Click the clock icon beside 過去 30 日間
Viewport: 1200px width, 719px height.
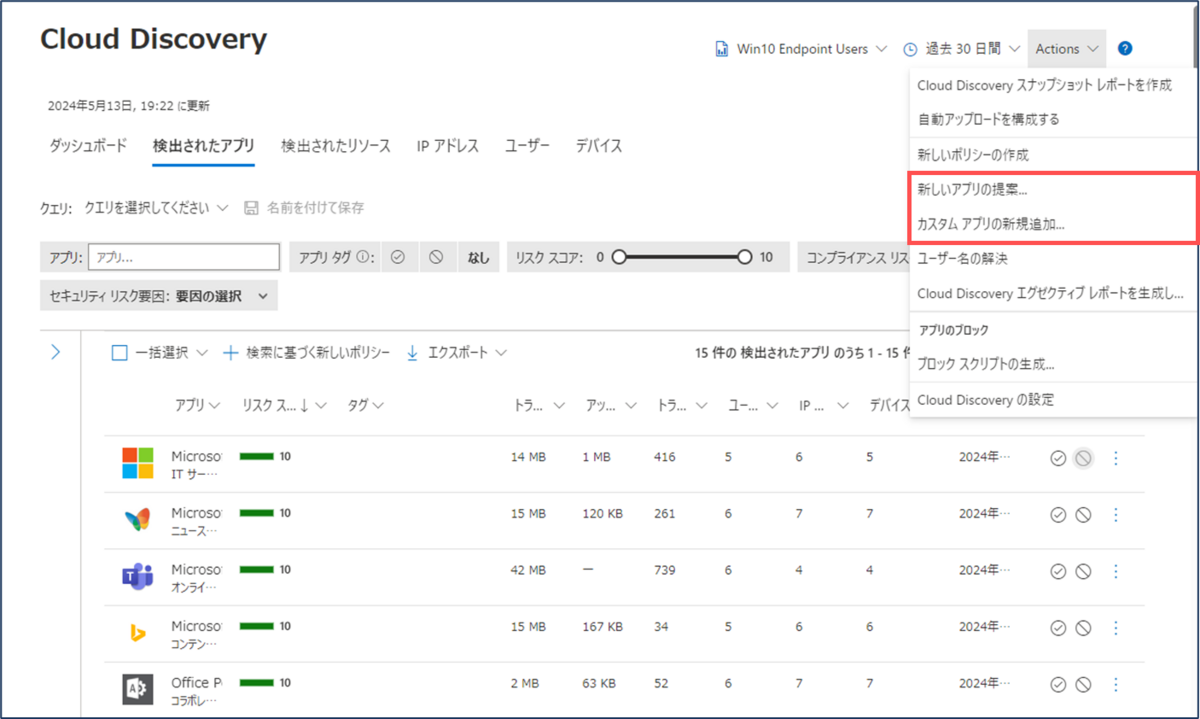coord(910,49)
